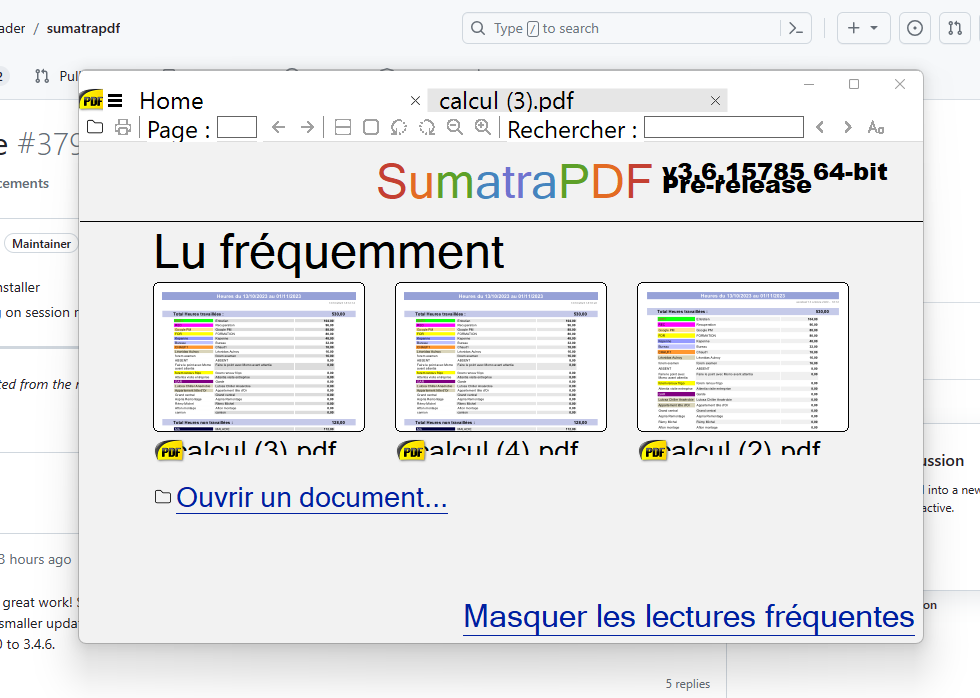Select the facing pages layout icon
This screenshot has width=980, height=698.
pyautogui.click(x=342, y=127)
